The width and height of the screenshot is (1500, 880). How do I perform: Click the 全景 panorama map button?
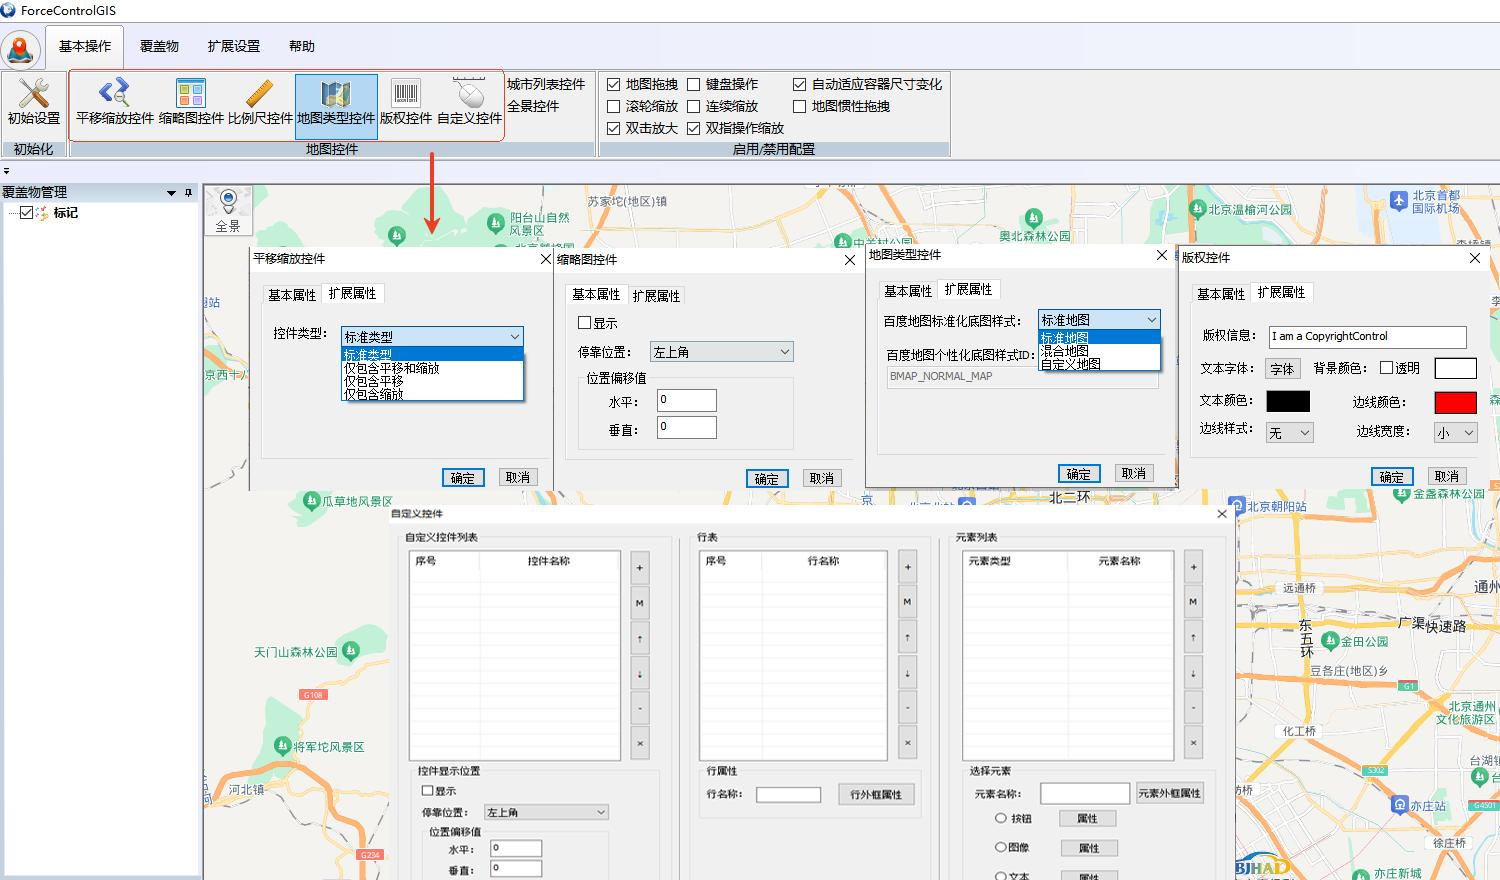228,210
